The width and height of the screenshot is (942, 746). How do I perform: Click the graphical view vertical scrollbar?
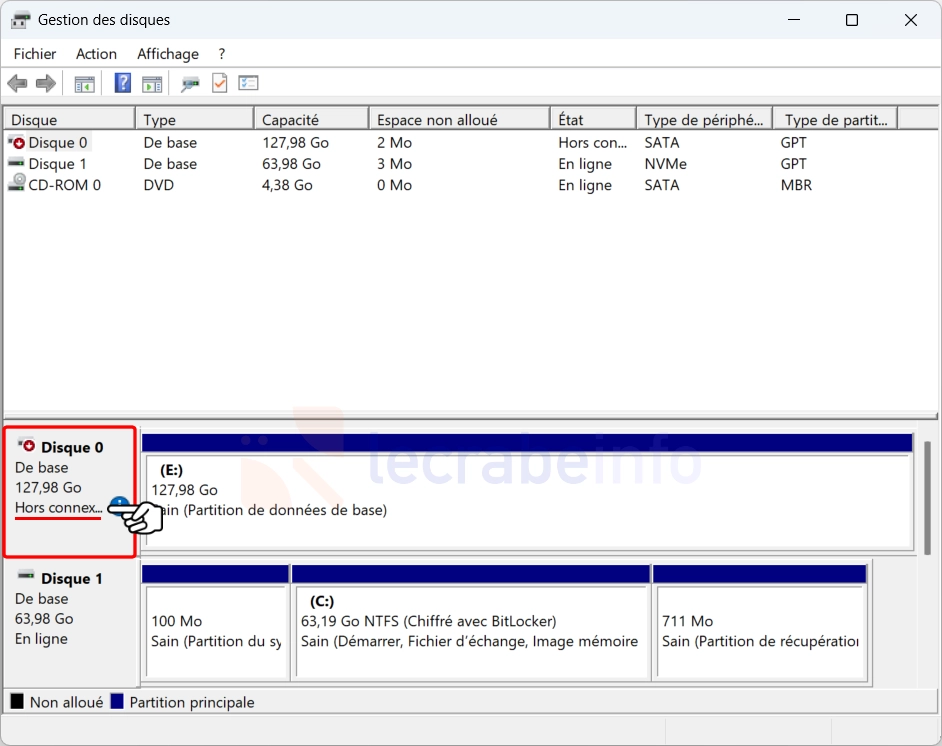(926, 500)
